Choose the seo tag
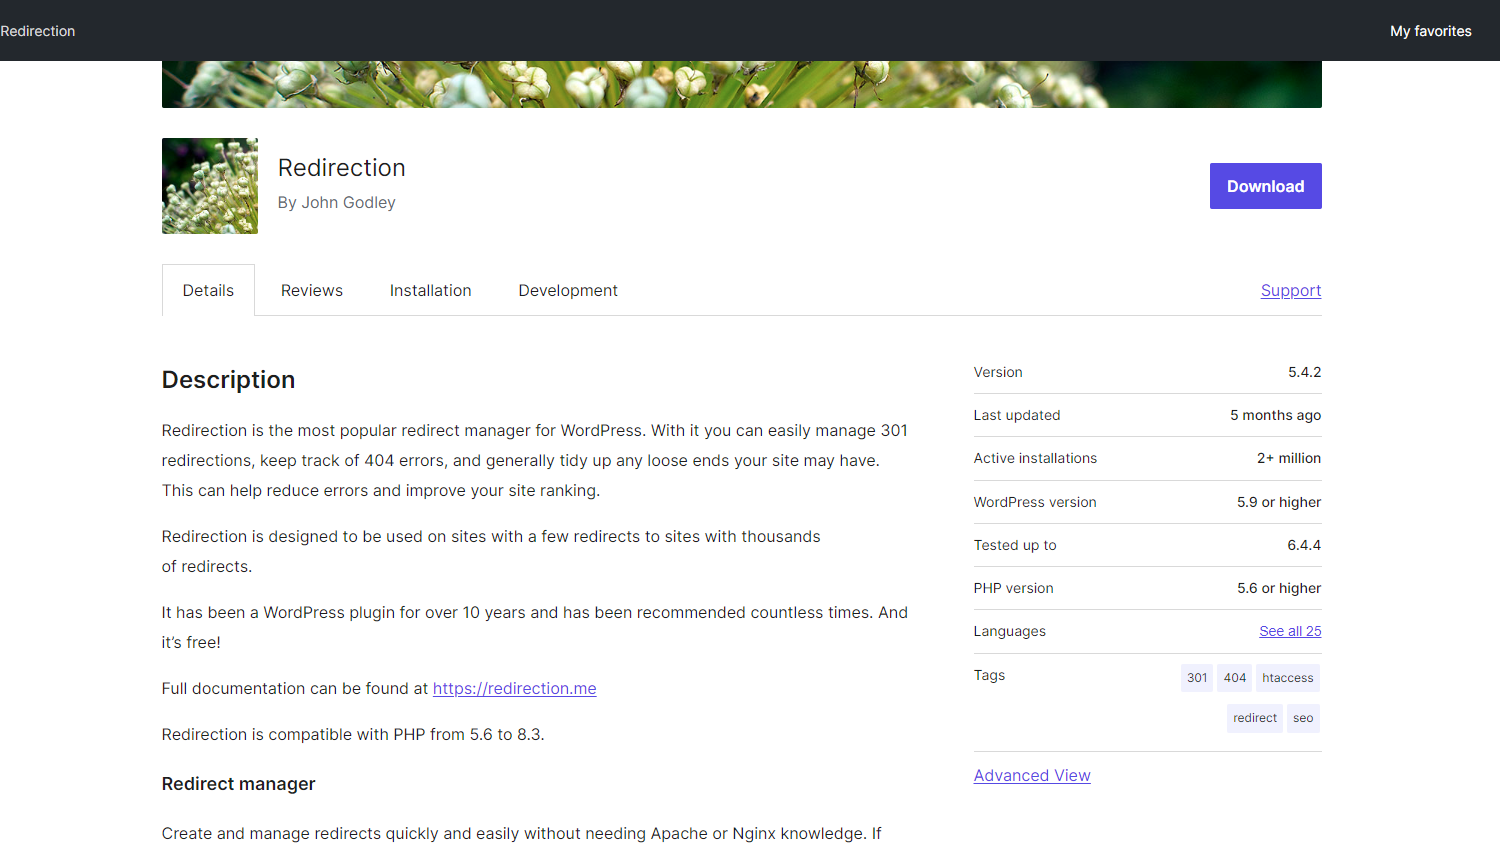The width and height of the screenshot is (1500, 844). point(1303,718)
